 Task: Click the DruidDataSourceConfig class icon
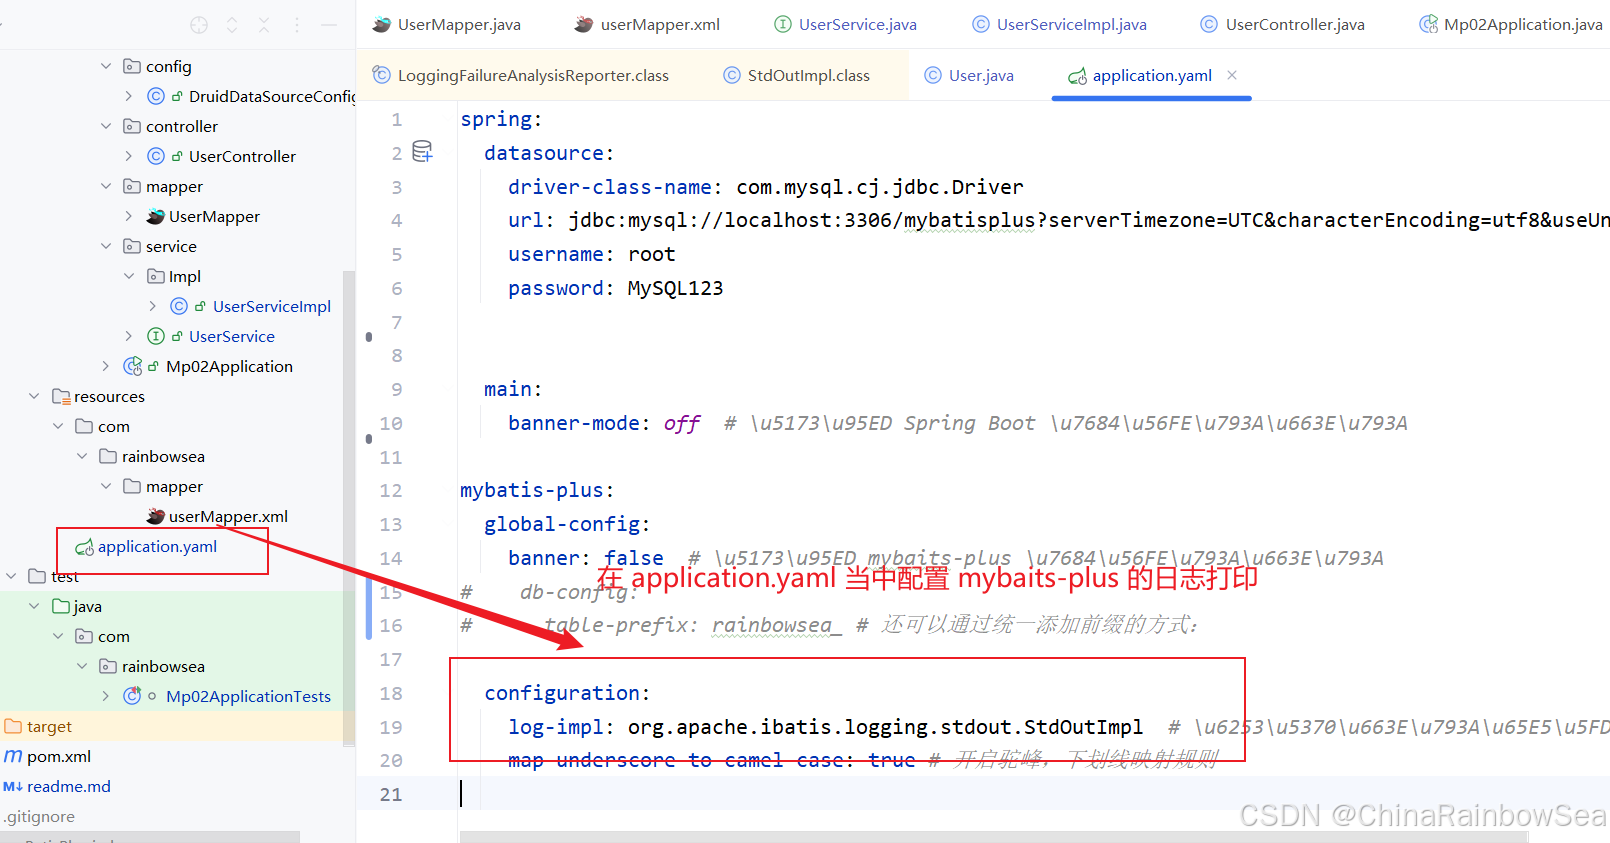point(156,96)
